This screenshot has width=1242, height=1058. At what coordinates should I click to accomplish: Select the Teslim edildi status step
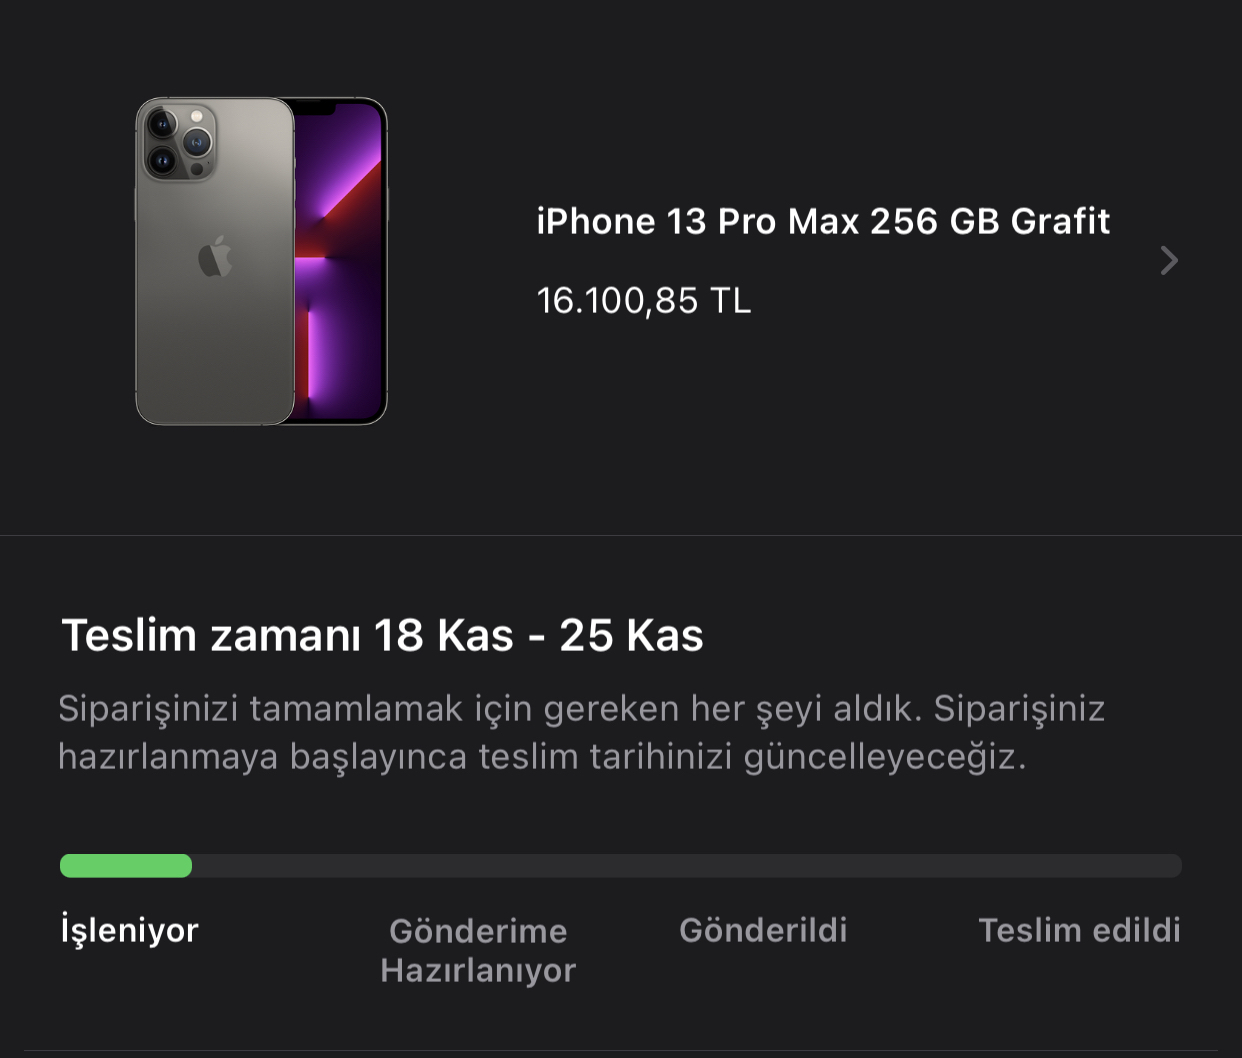tap(1080, 930)
